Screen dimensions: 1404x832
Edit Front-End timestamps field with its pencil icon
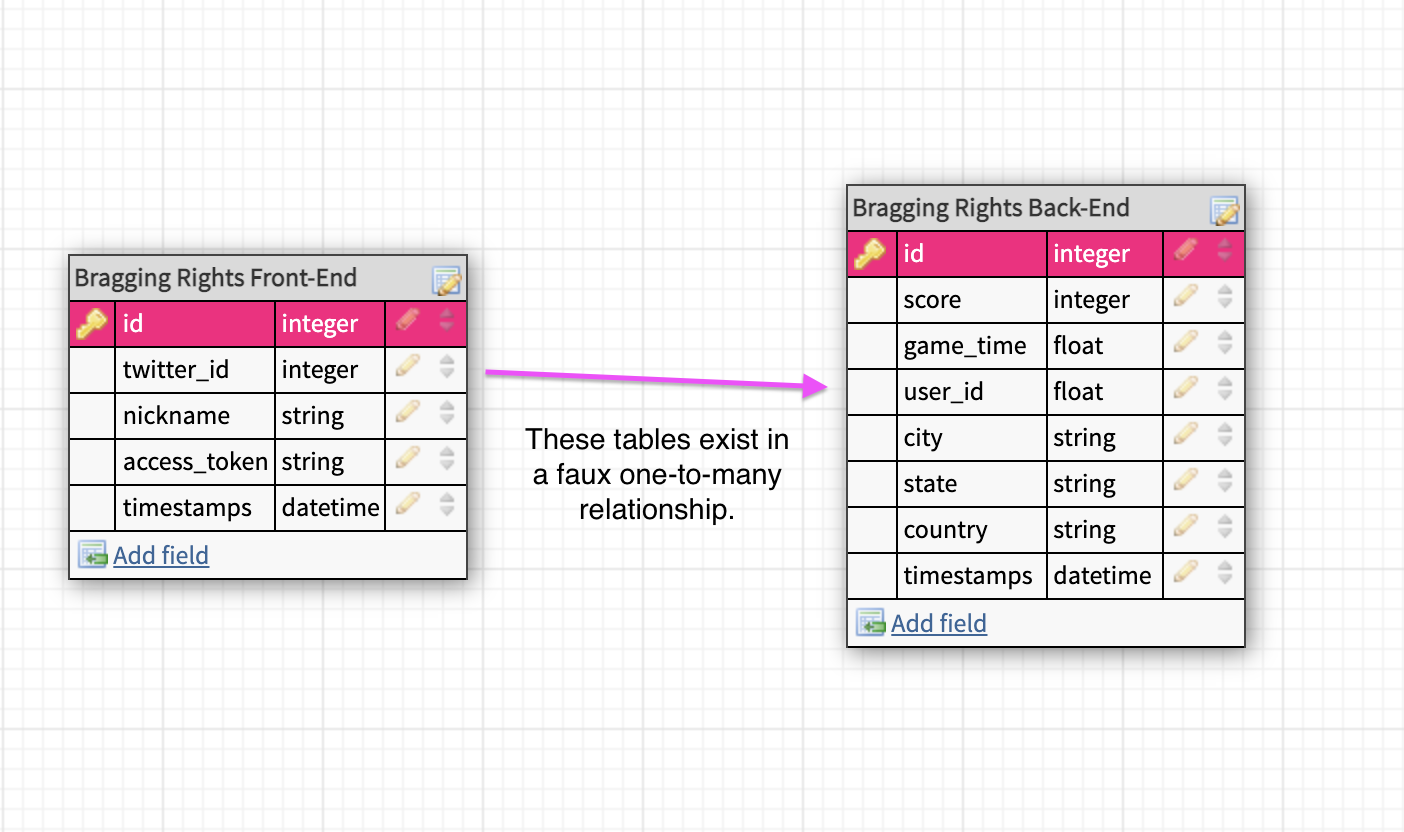click(407, 504)
